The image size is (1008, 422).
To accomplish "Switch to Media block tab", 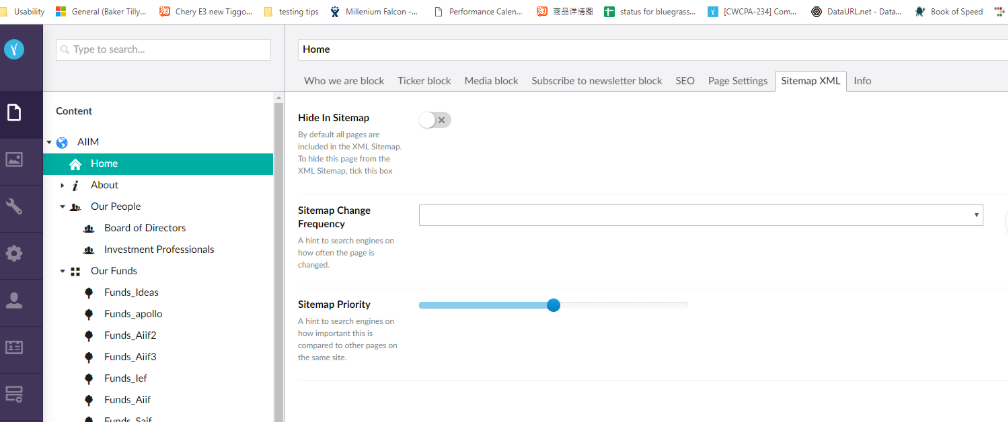I will (491, 81).
